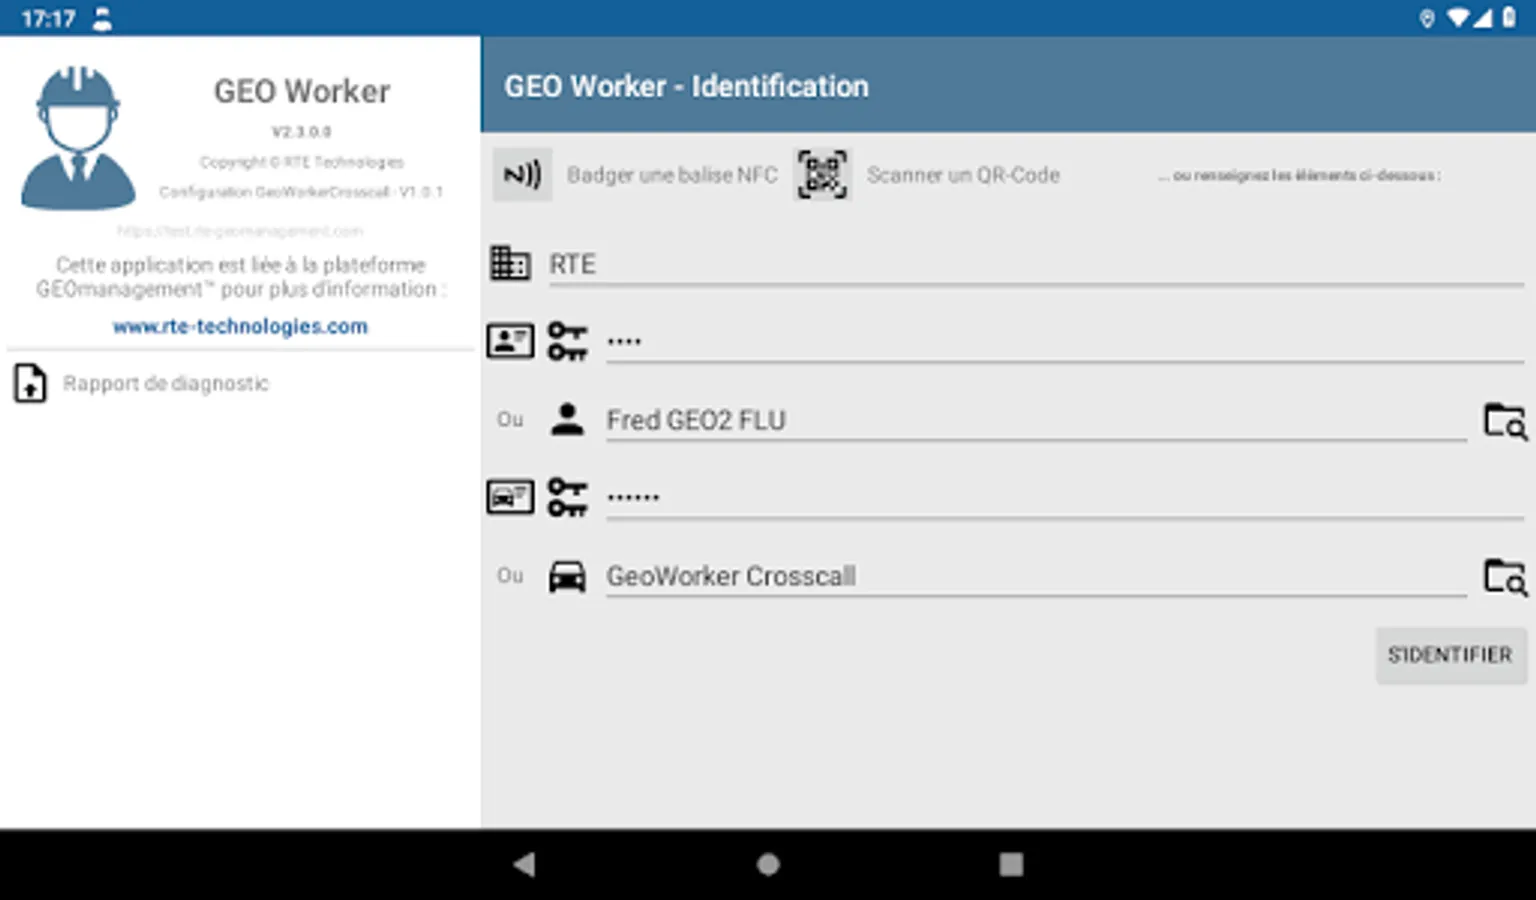The image size is (1536, 900).
Task: Focus the Fred GEO2 FLU user field
Action: coord(1036,420)
